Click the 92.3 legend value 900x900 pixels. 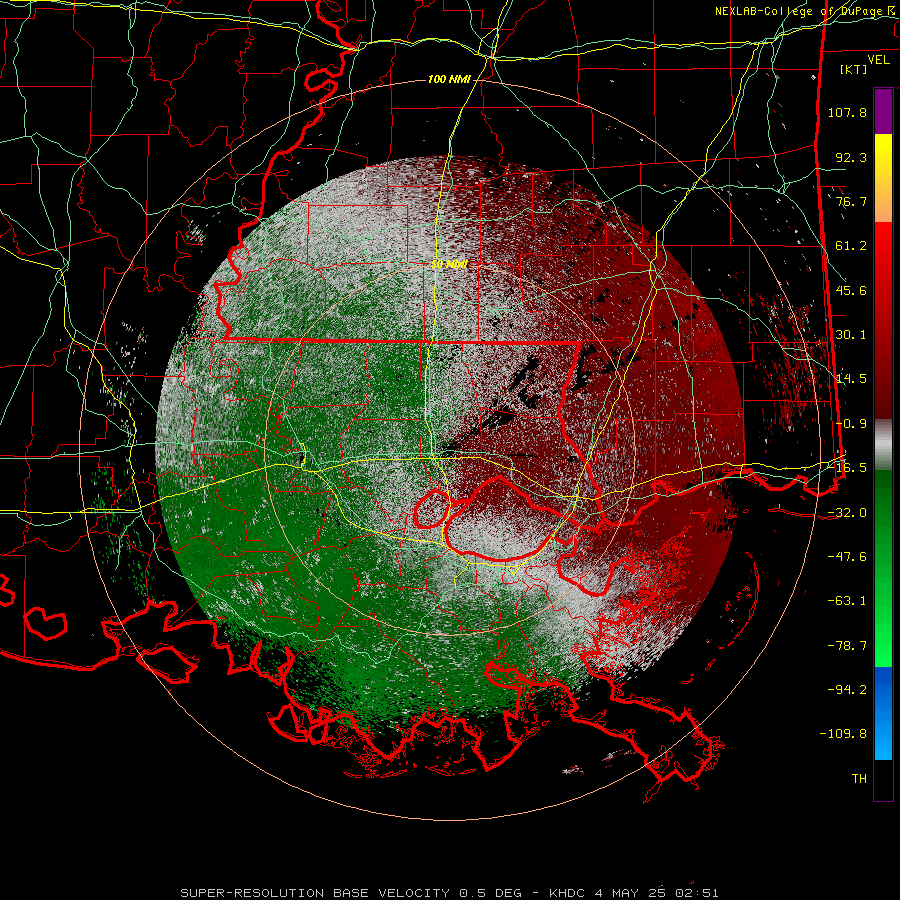(851, 157)
